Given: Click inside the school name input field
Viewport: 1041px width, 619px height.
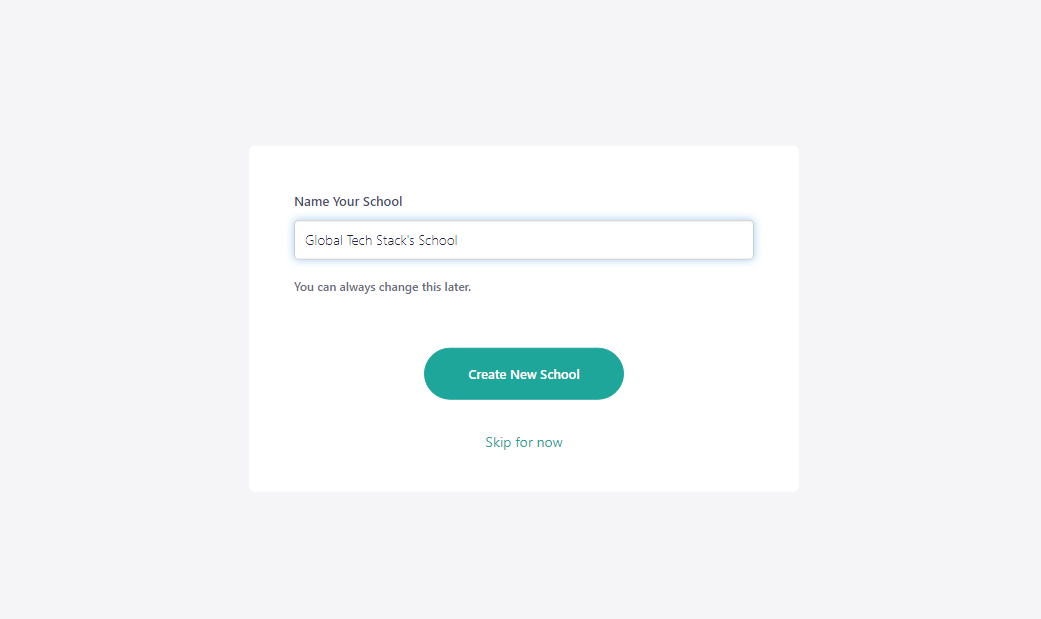Looking at the screenshot, I should click(x=524, y=240).
